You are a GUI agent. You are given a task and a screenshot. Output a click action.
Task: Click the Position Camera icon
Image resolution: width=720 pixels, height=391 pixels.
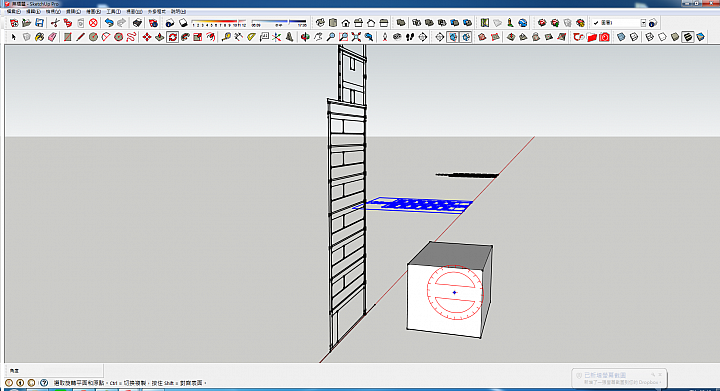[x=385, y=37]
